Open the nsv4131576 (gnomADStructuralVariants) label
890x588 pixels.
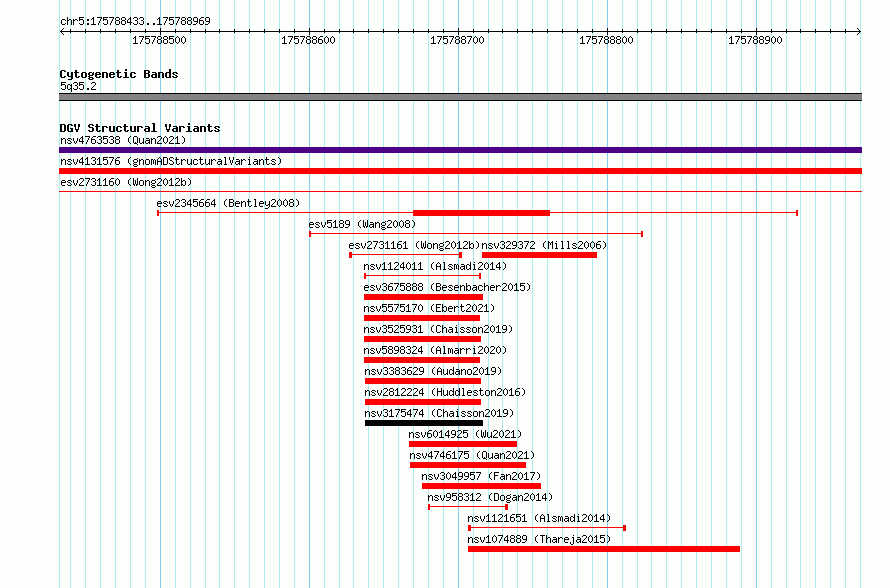(171, 161)
